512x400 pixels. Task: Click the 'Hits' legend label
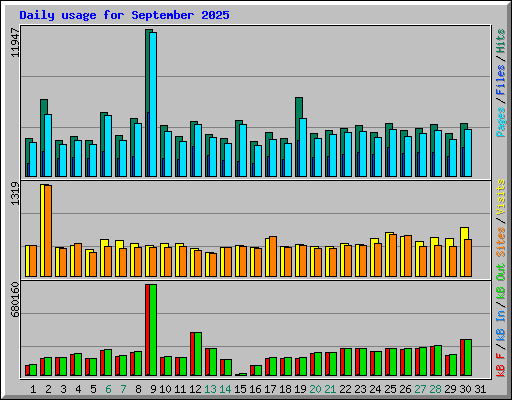coord(501,41)
